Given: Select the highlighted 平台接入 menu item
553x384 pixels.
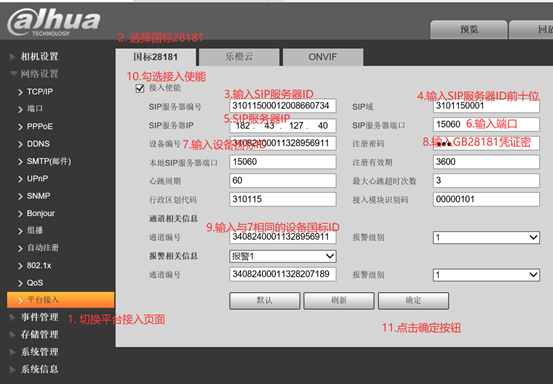Looking at the screenshot, I should coord(60,300).
